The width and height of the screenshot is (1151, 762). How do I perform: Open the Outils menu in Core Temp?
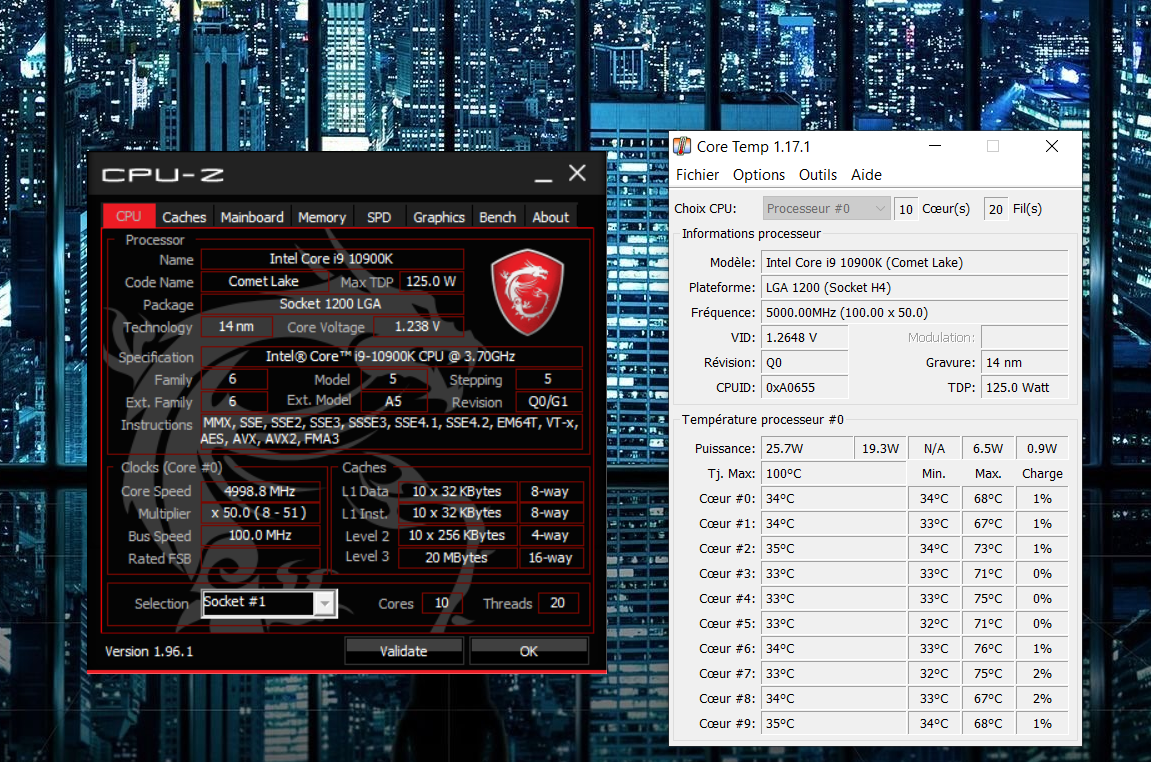point(818,175)
